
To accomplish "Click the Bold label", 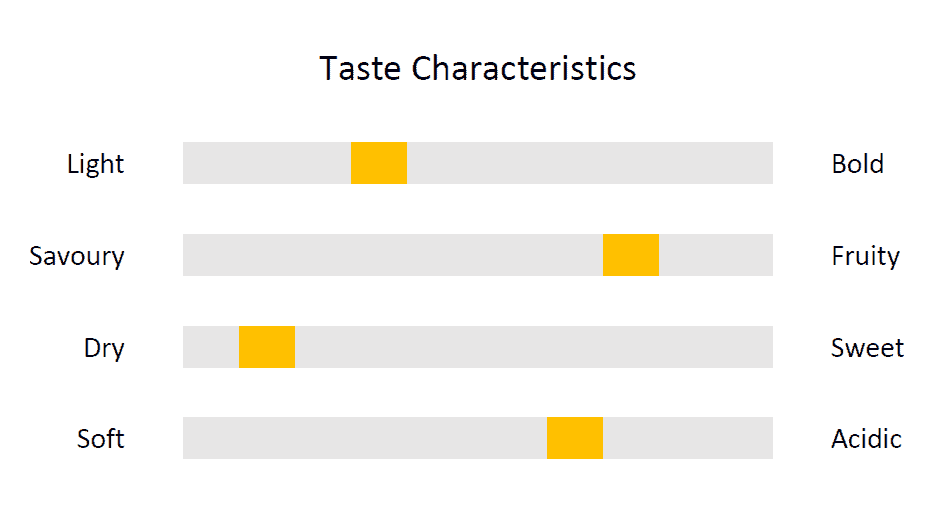I will 858,164.
